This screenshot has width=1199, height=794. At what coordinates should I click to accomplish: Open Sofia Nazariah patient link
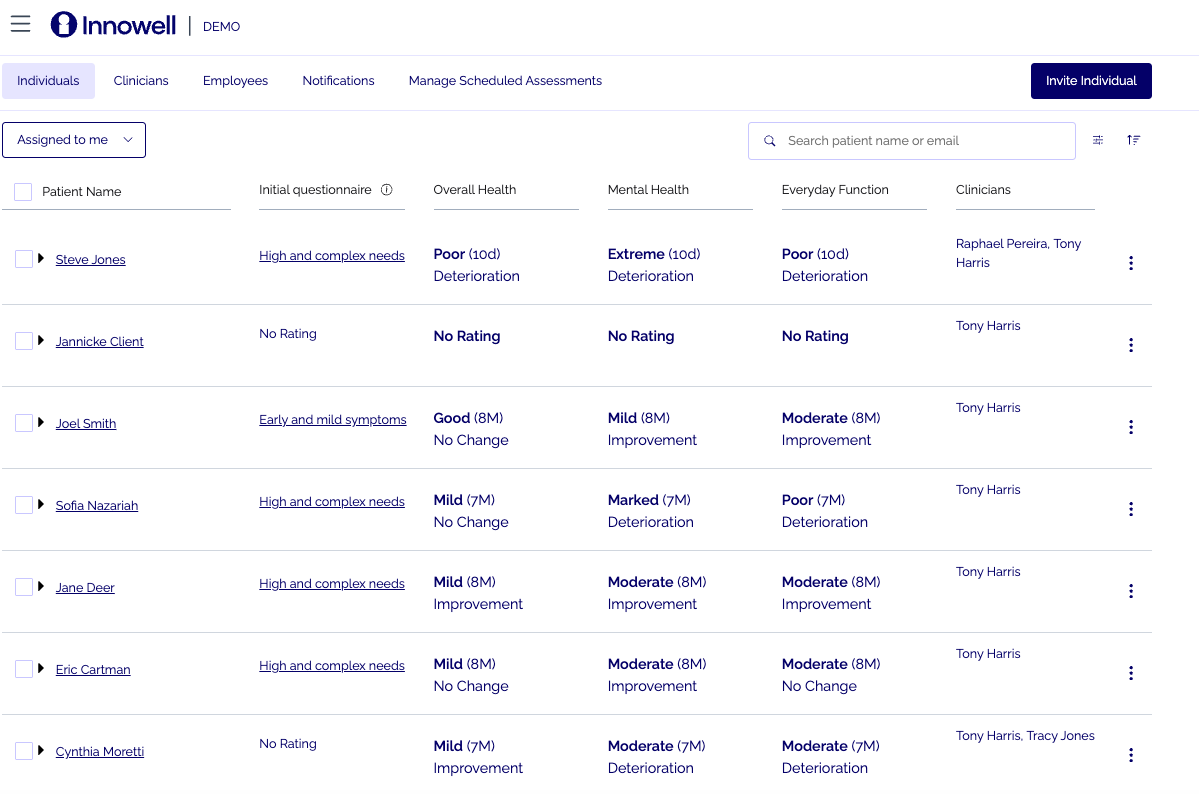click(97, 506)
